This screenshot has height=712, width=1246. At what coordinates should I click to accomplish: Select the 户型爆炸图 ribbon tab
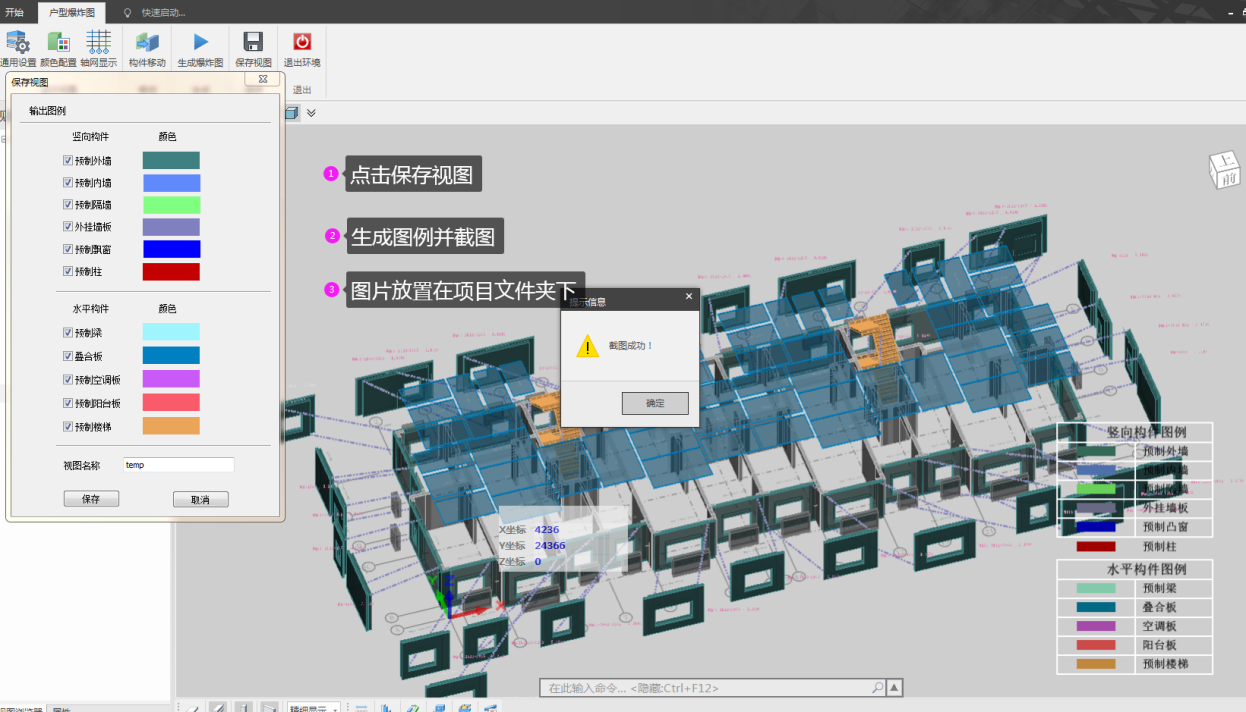point(72,12)
